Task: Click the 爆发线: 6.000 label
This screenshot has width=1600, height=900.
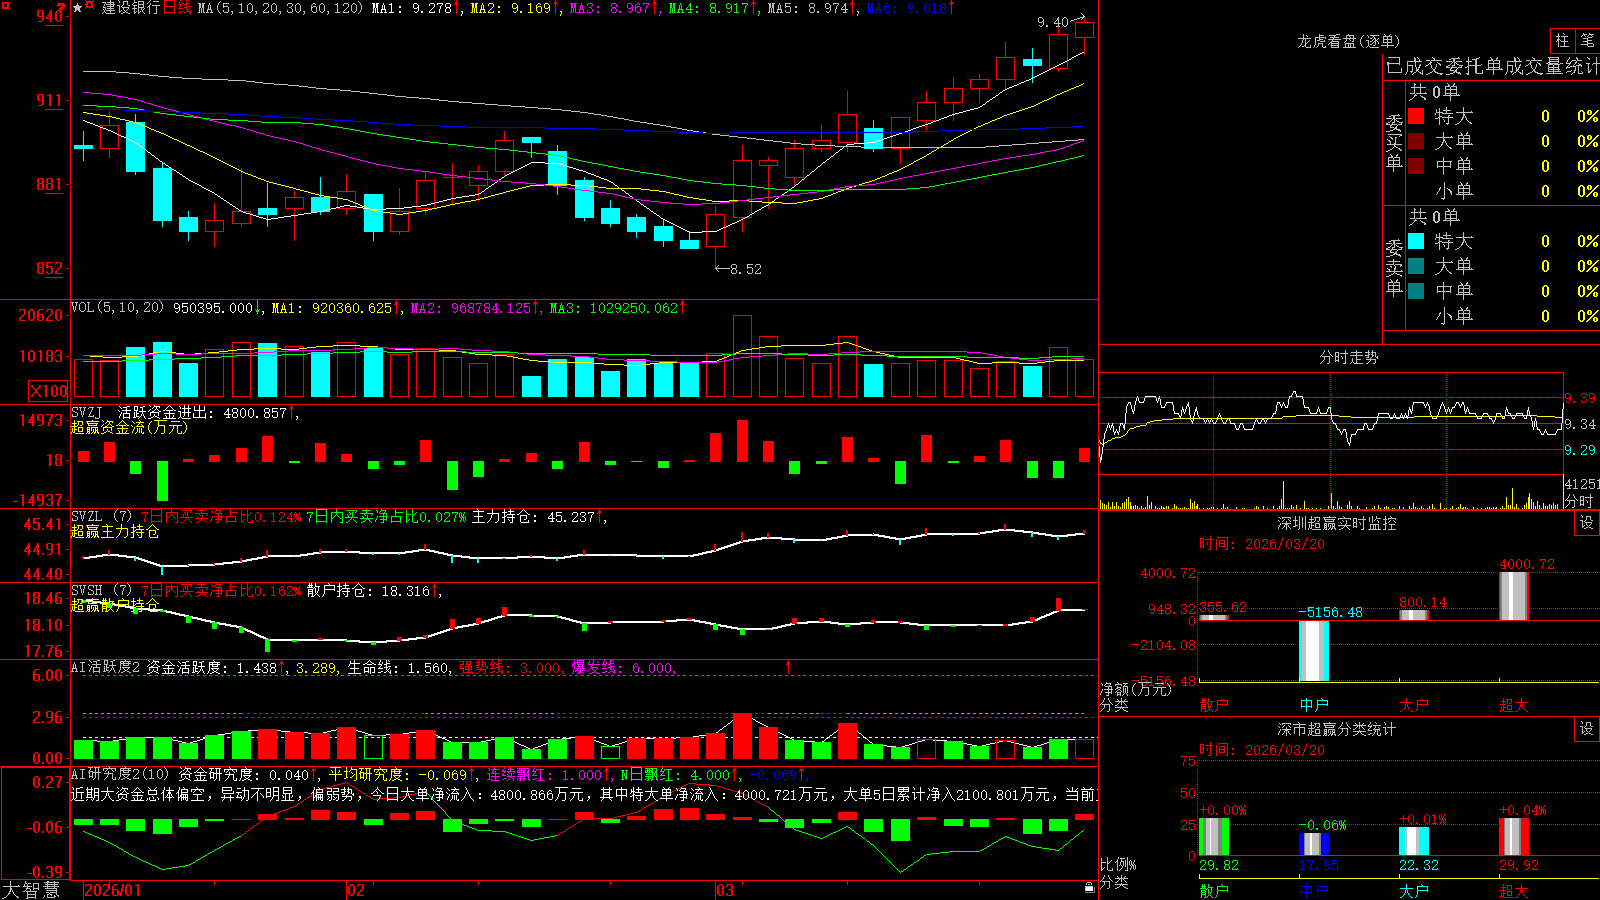Action: pyautogui.click(x=623, y=667)
